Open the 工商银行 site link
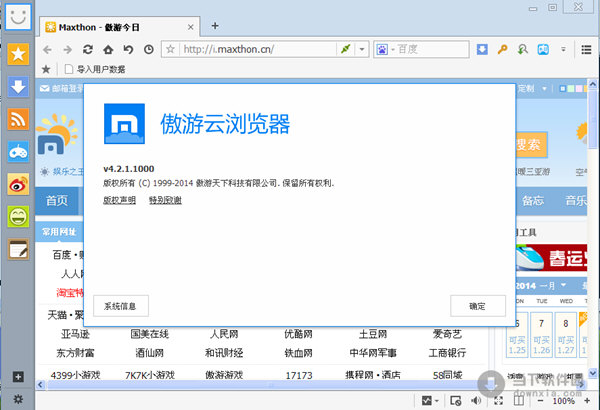Image resolution: width=600 pixels, height=410 pixels. click(447, 353)
